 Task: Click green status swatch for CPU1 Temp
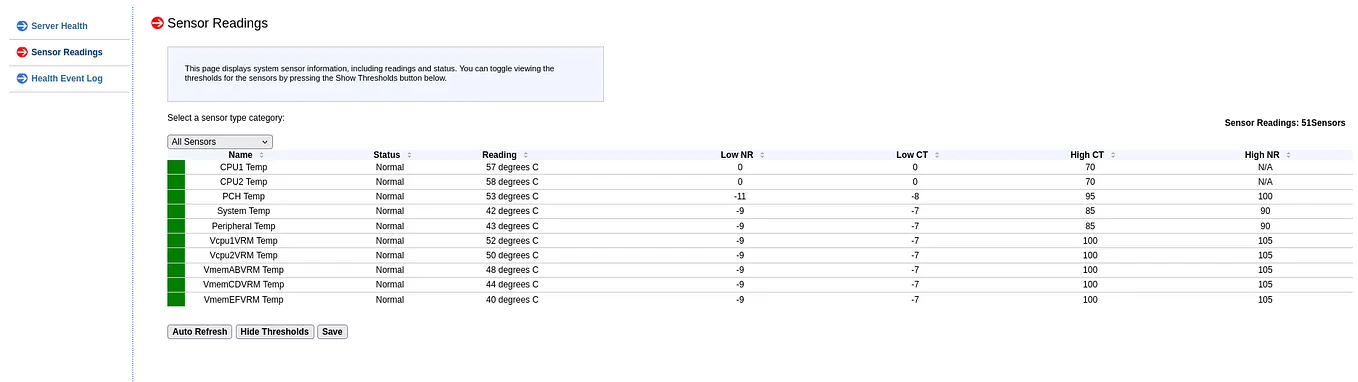[176, 167]
